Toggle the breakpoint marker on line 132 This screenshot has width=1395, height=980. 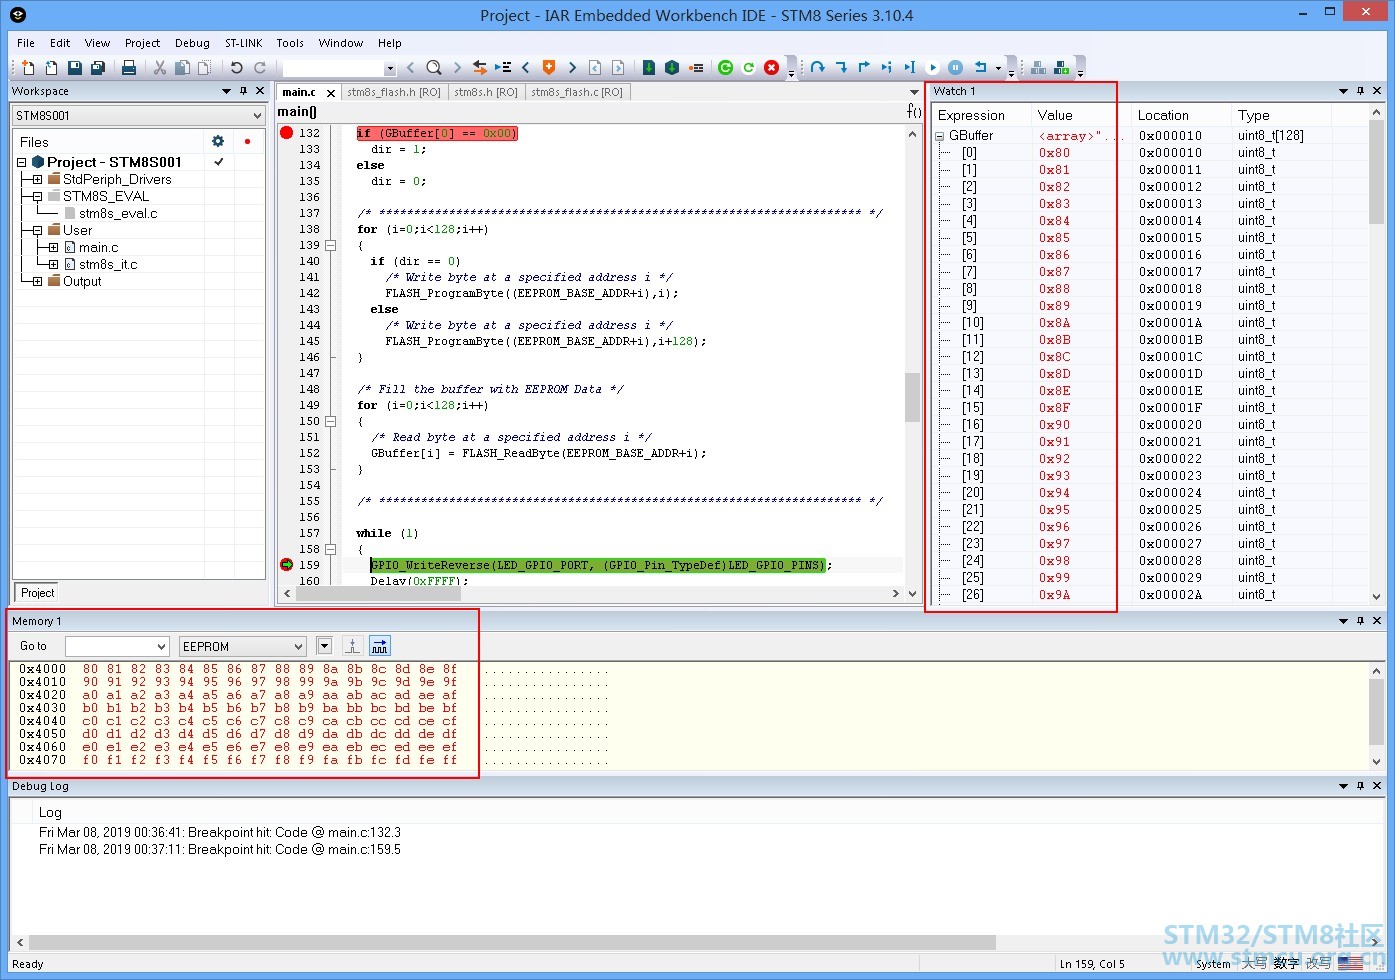(287, 133)
